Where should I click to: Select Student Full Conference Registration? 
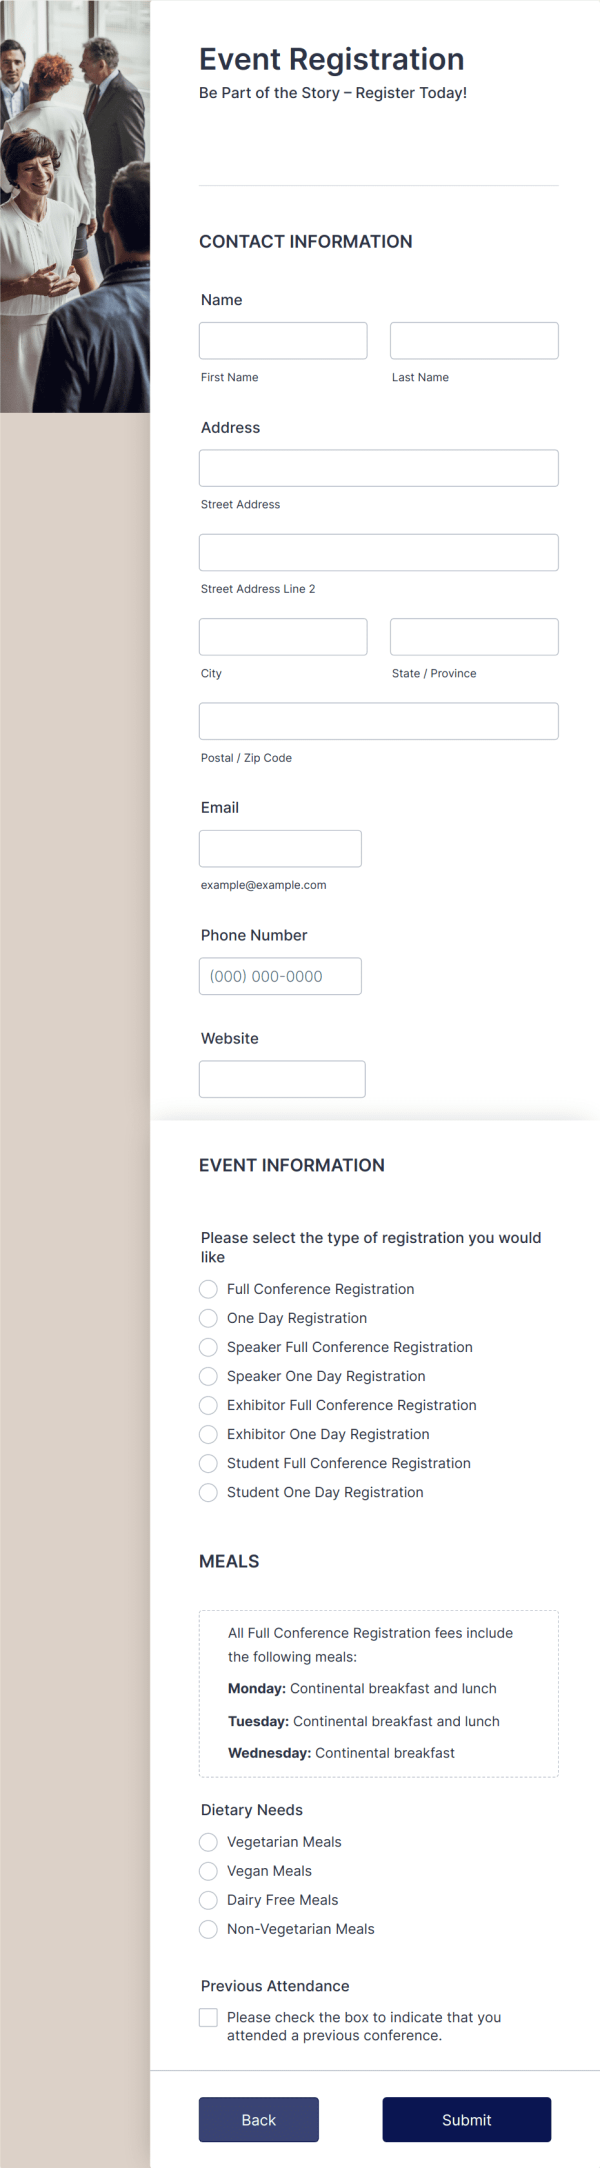click(x=208, y=1463)
